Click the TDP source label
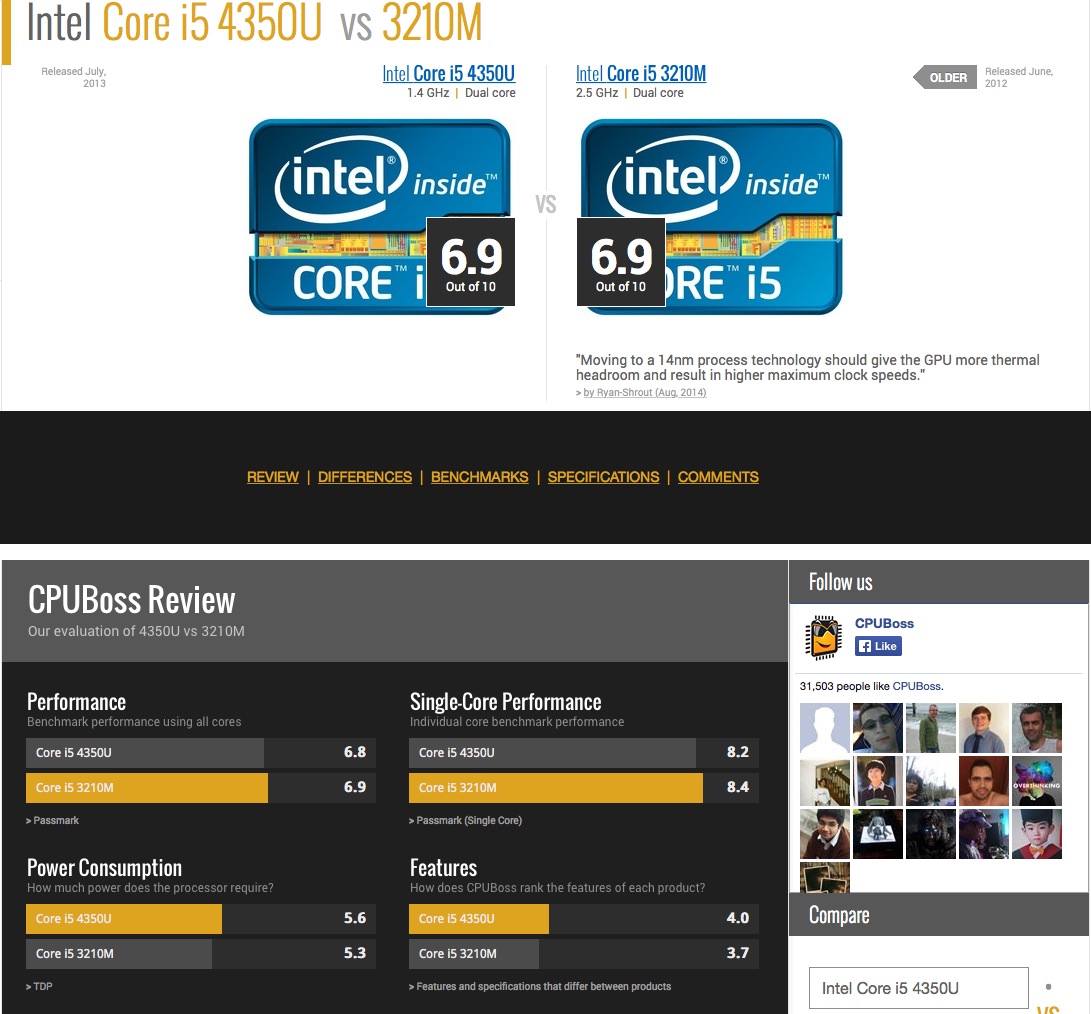This screenshot has height=1014, width=1091. pyautogui.click(x=40, y=986)
